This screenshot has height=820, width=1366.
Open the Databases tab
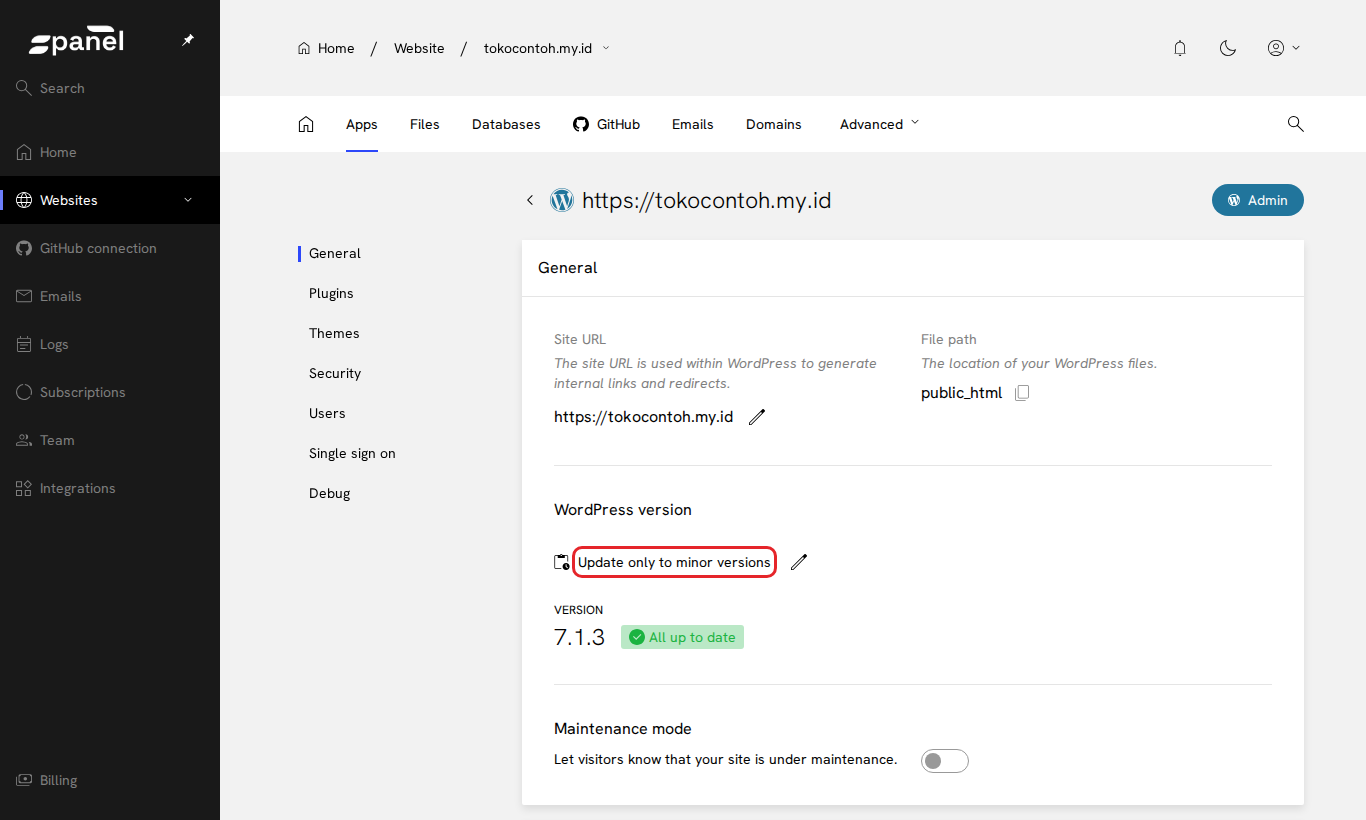pos(506,124)
